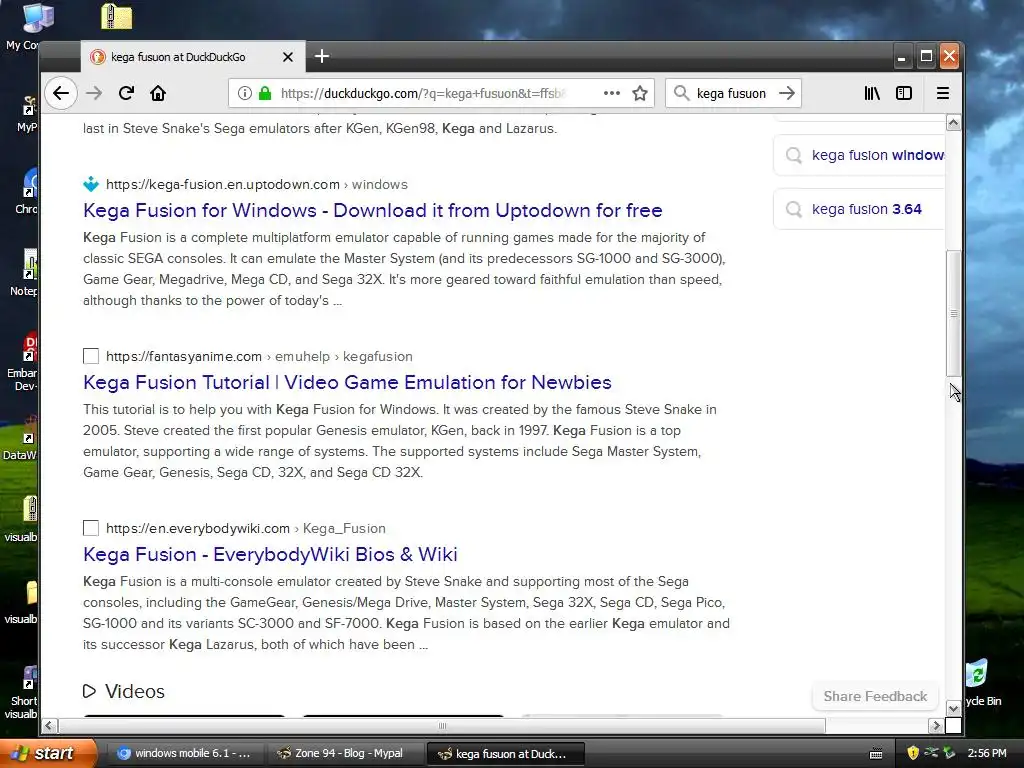Open Kega Fusion for Windows Uptodown result
The width and height of the screenshot is (1024, 768).
[x=373, y=210]
